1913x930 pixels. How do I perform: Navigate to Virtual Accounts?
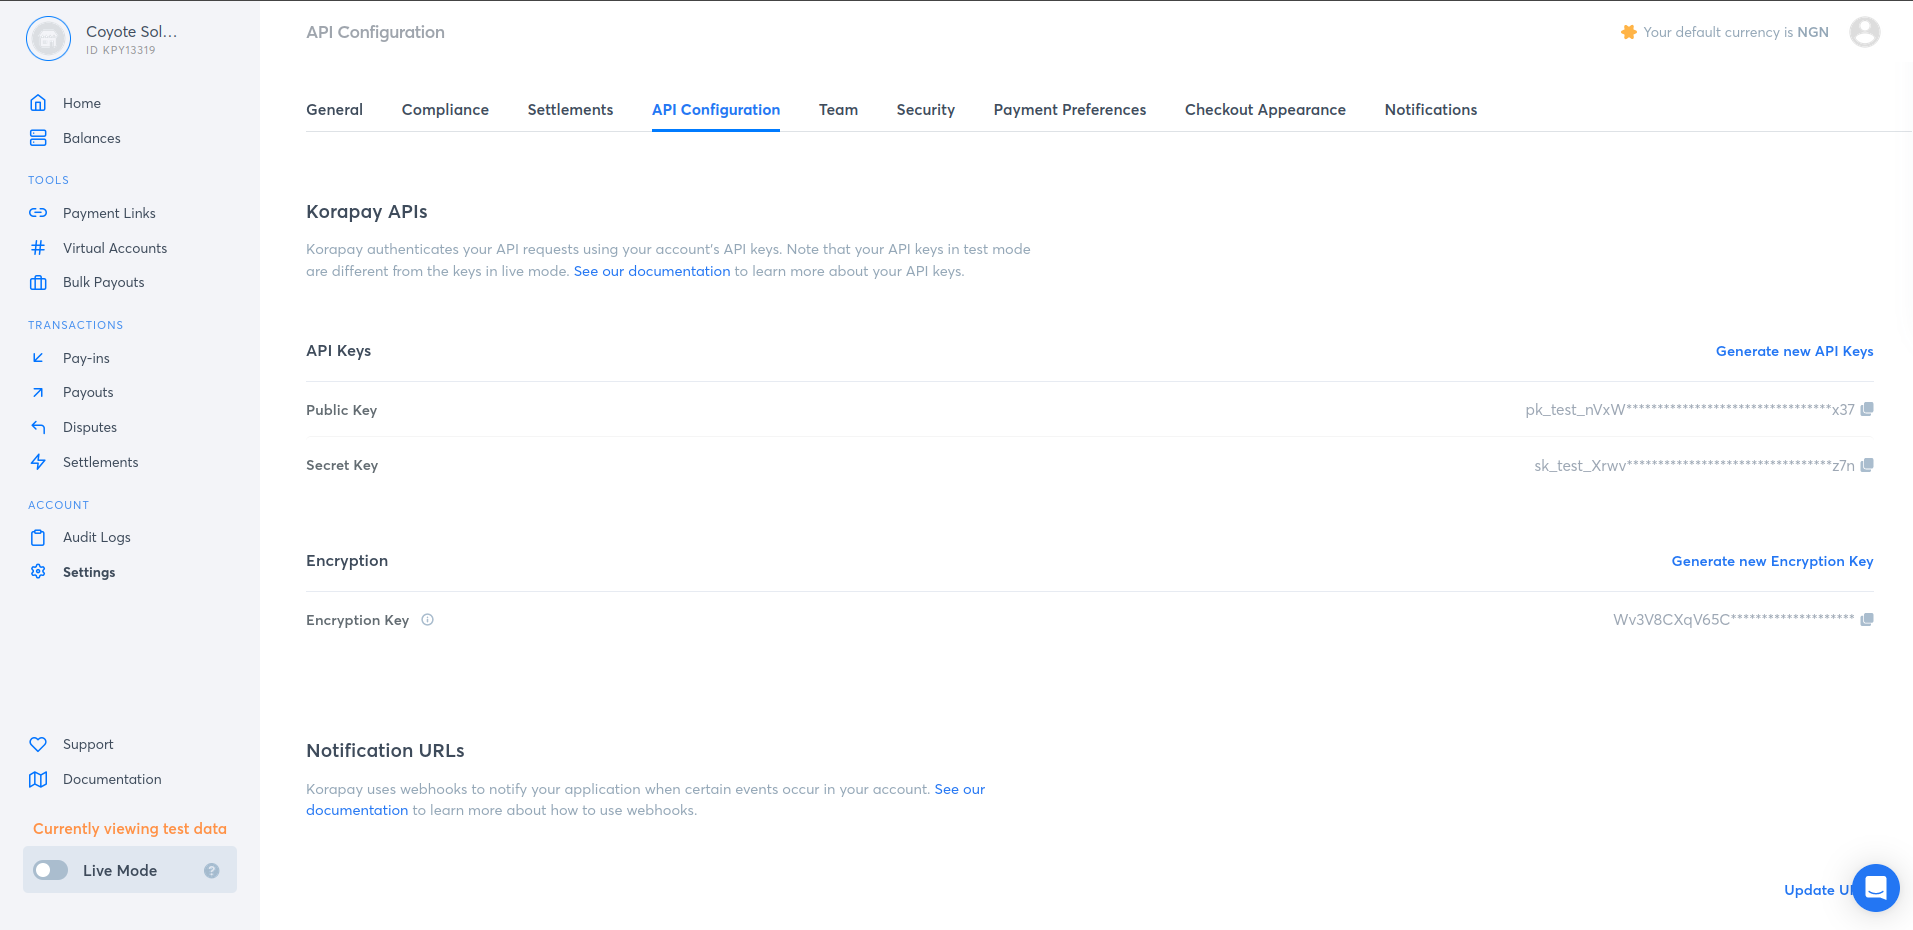point(115,248)
